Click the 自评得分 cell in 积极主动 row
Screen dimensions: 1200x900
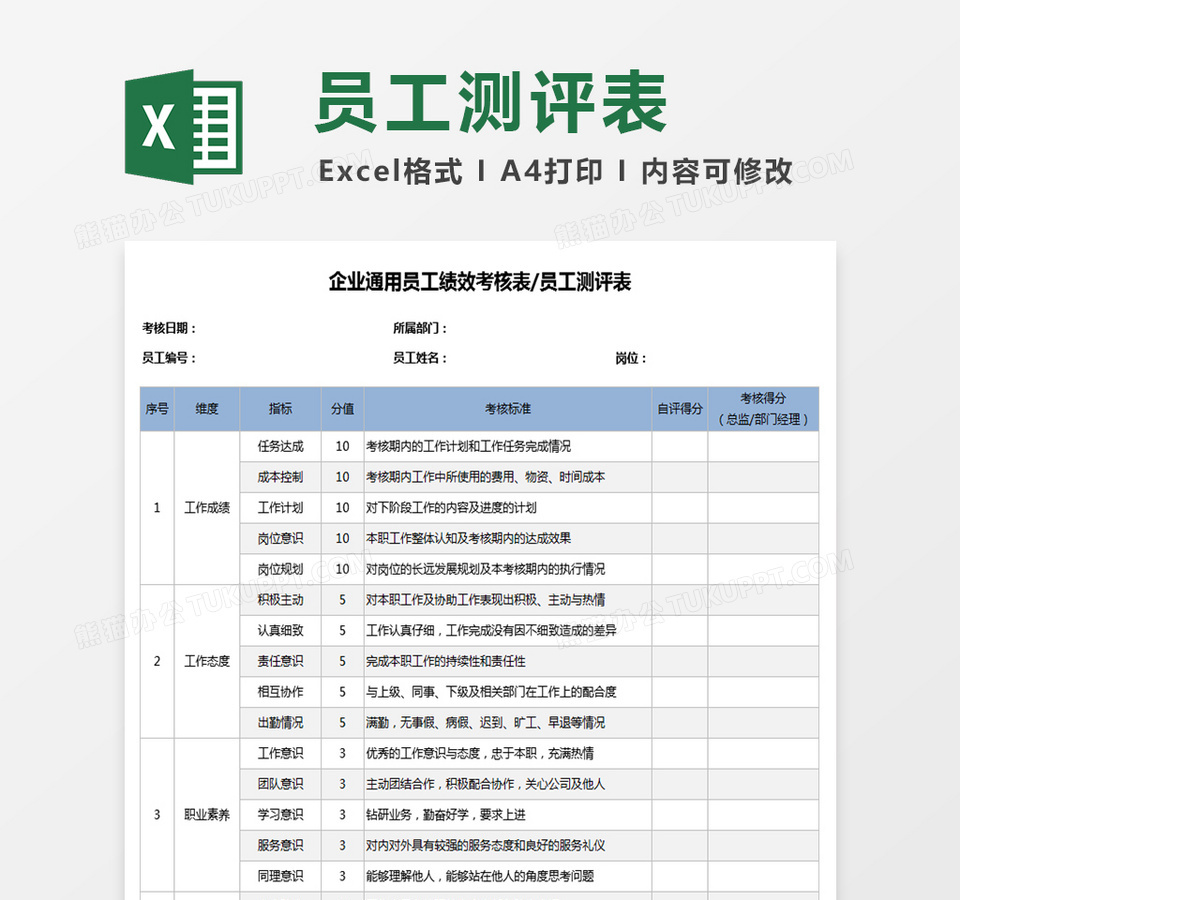(680, 600)
